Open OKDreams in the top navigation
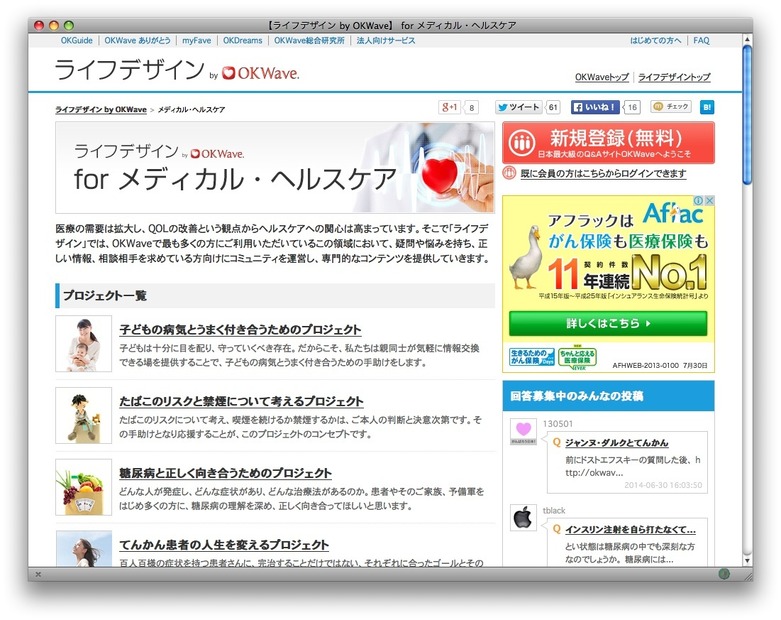 (243, 40)
